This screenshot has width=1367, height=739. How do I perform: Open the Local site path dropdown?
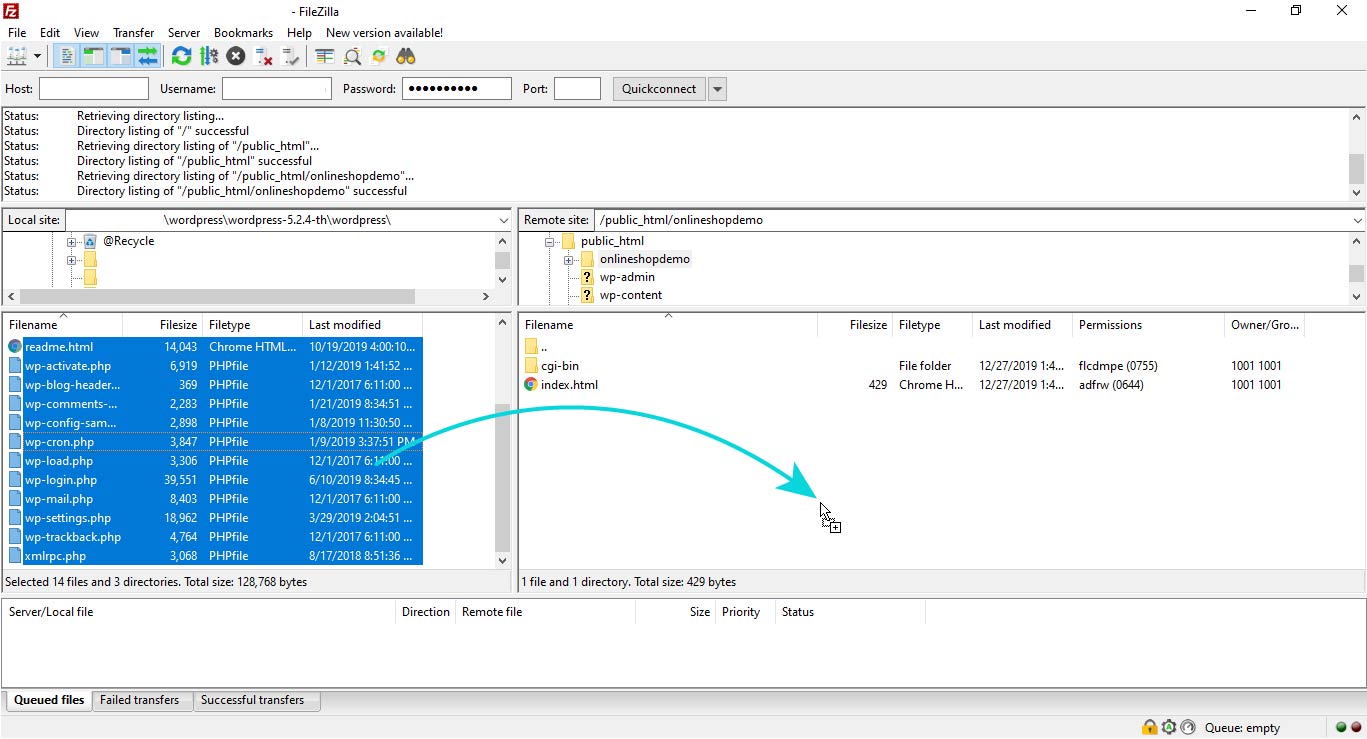point(503,220)
